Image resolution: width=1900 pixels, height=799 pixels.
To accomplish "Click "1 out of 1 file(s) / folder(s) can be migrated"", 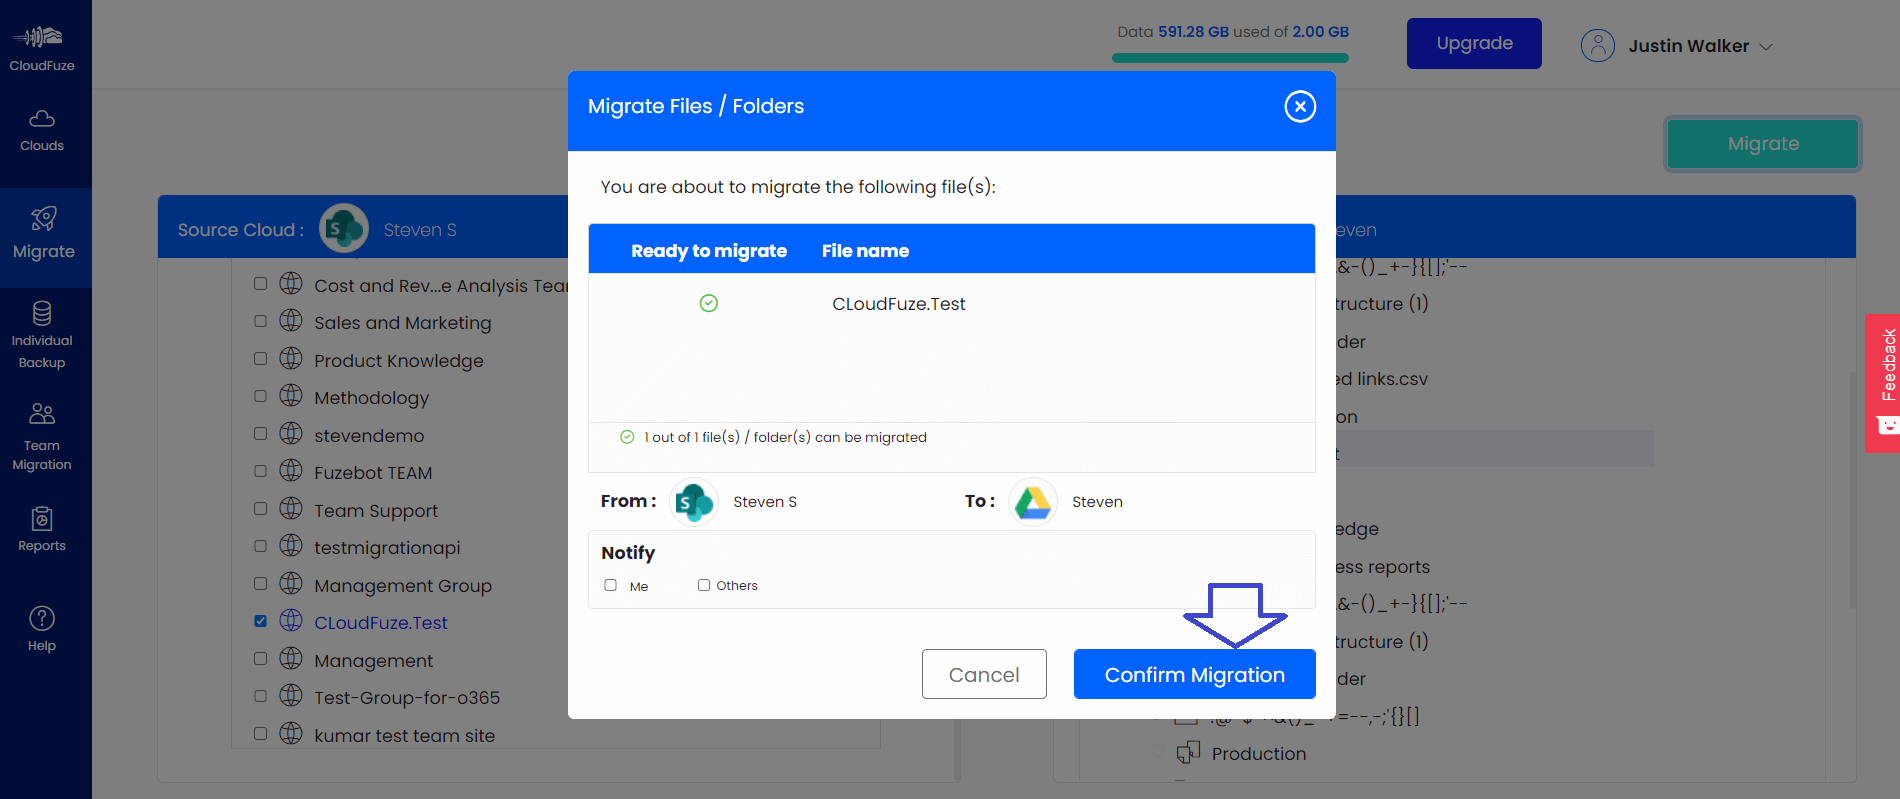I will tap(785, 437).
